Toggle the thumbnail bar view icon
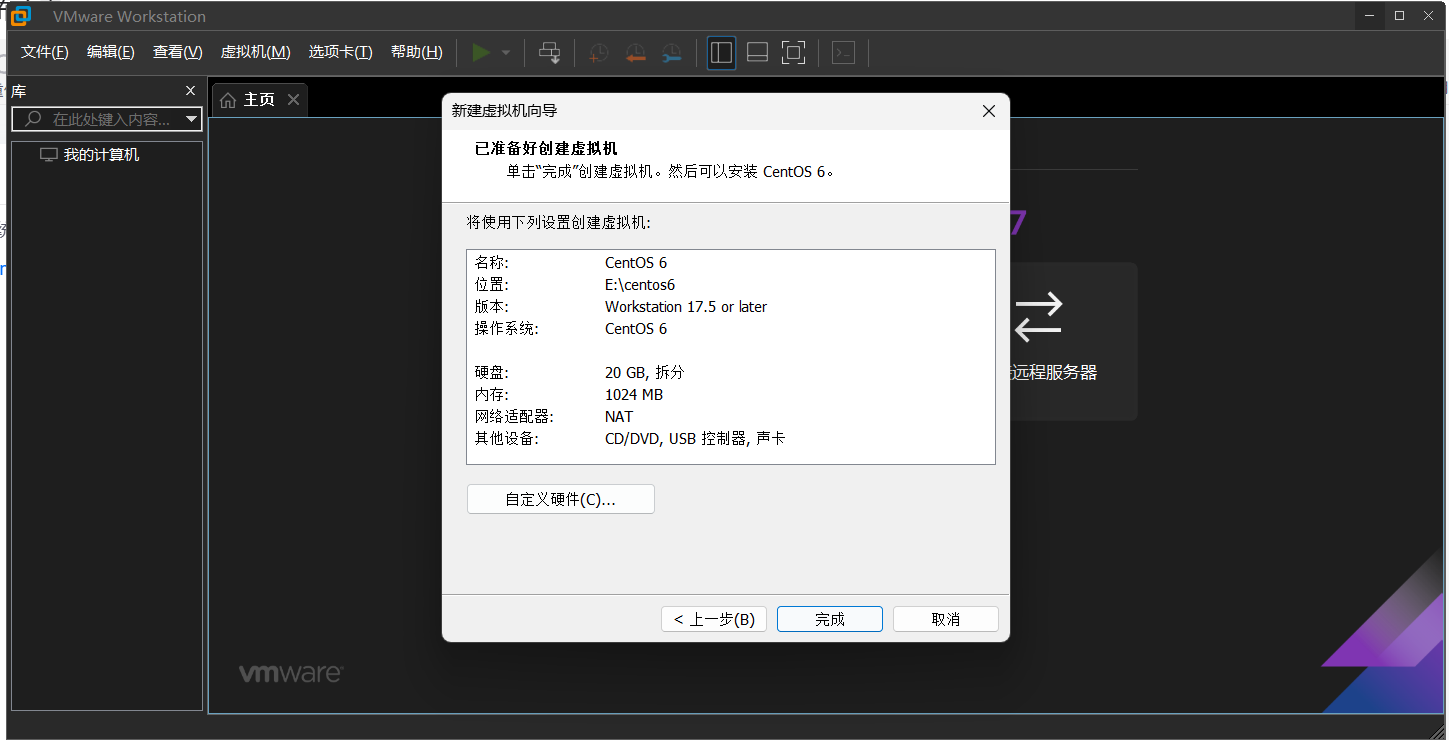The height and width of the screenshot is (740, 1449). pyautogui.click(x=757, y=52)
